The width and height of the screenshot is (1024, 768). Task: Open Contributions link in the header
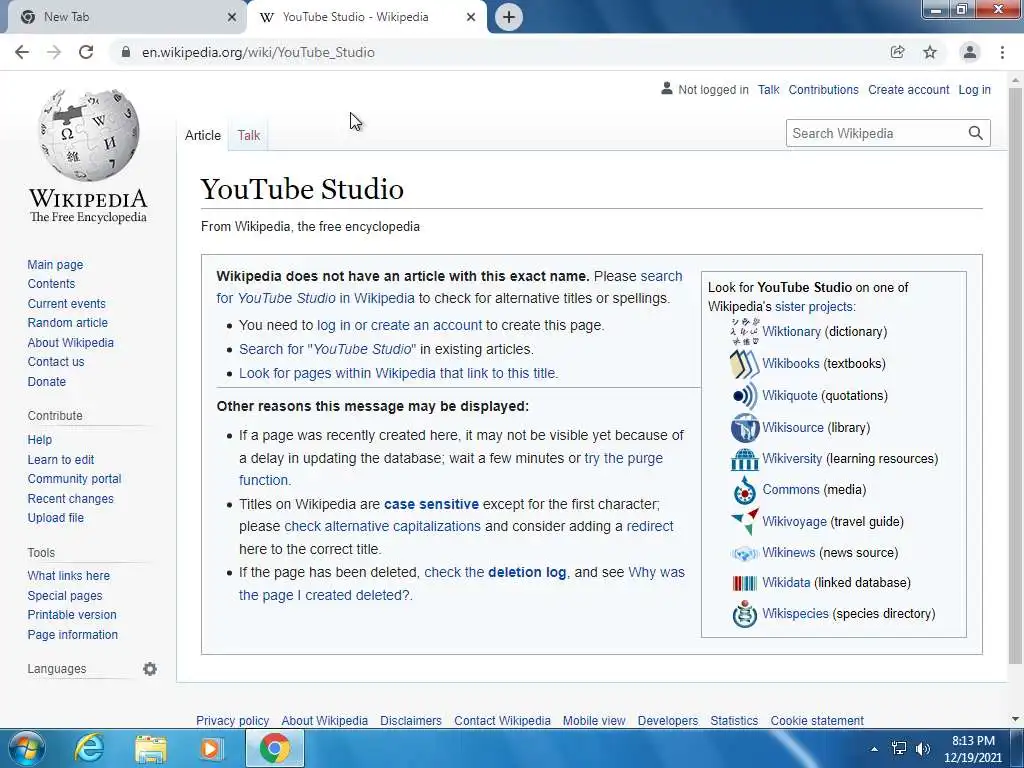823,89
